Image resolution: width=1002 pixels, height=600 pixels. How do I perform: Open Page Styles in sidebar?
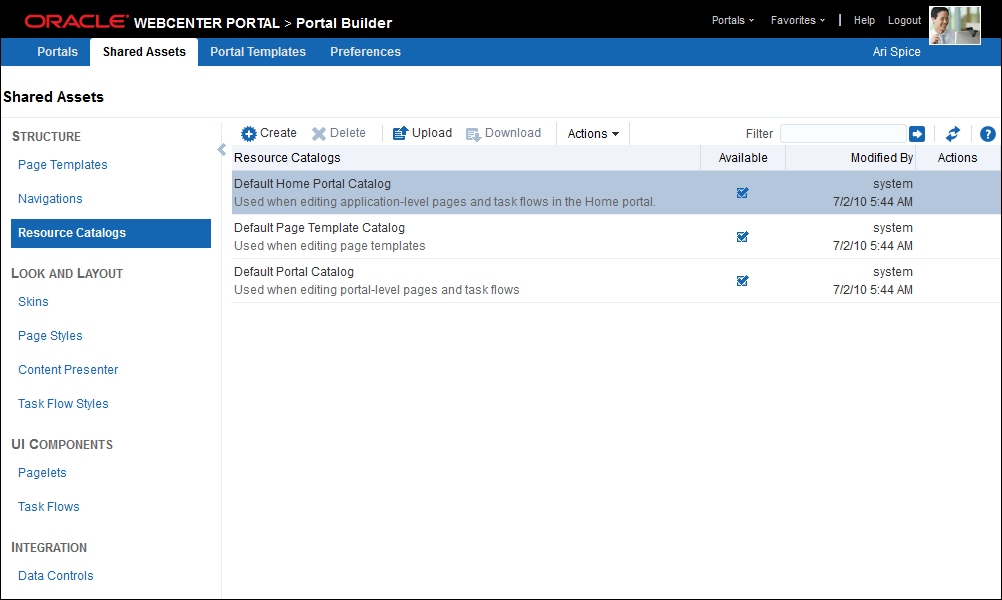coord(50,335)
